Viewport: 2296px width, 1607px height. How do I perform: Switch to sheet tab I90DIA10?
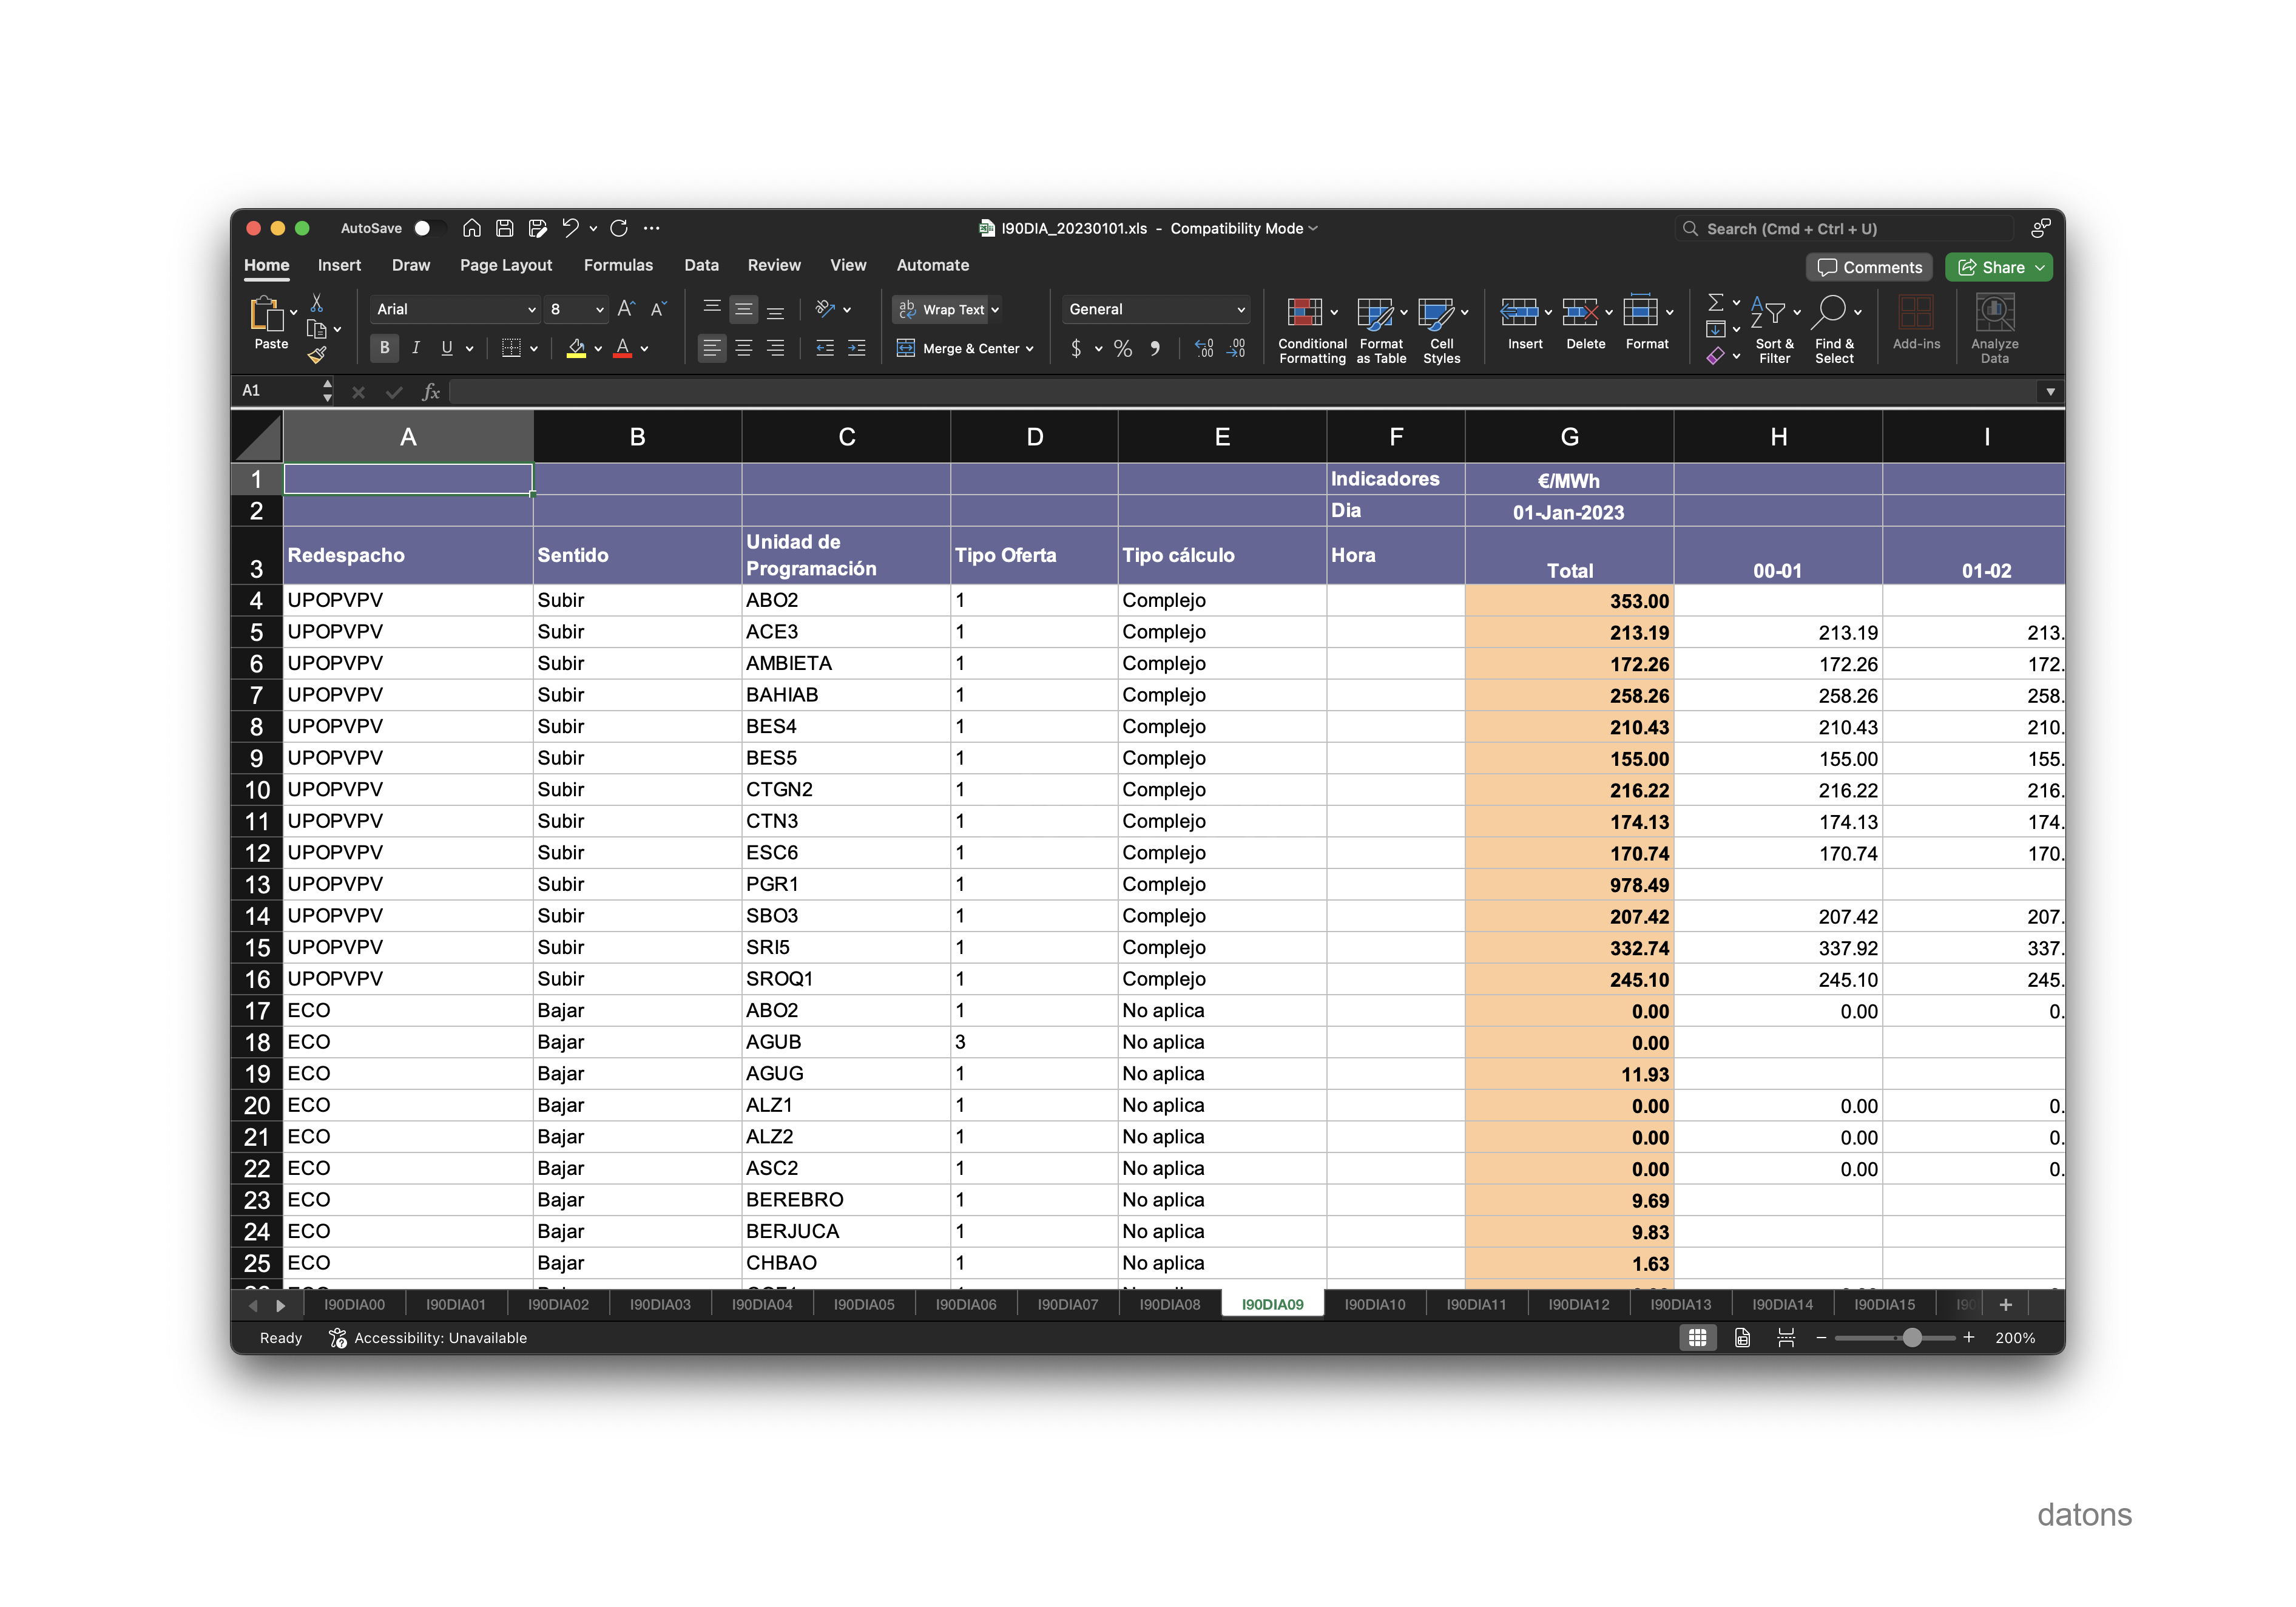point(1374,1304)
